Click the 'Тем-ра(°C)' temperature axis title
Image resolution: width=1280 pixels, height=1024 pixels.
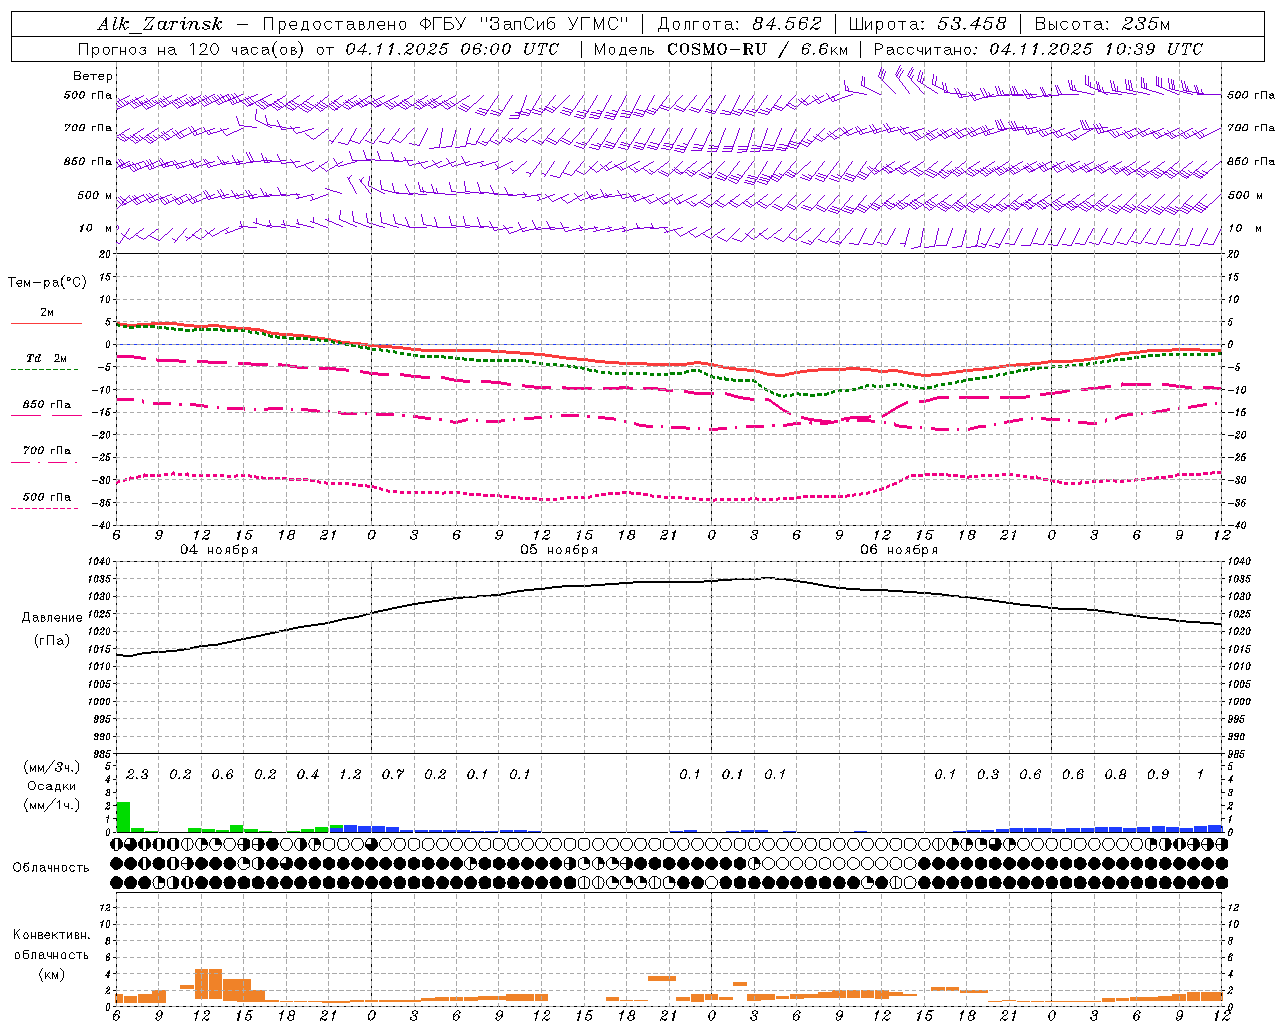pyautogui.click(x=47, y=283)
